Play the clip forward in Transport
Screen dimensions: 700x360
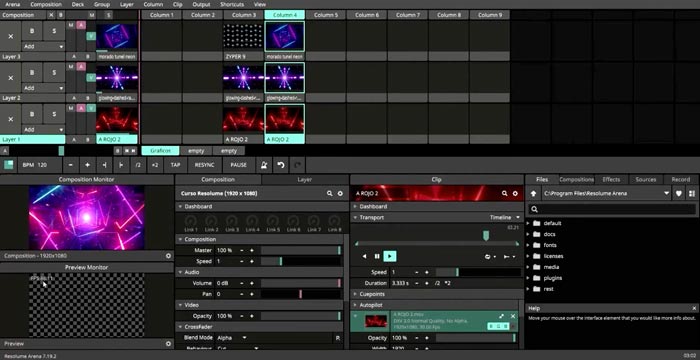coord(390,256)
